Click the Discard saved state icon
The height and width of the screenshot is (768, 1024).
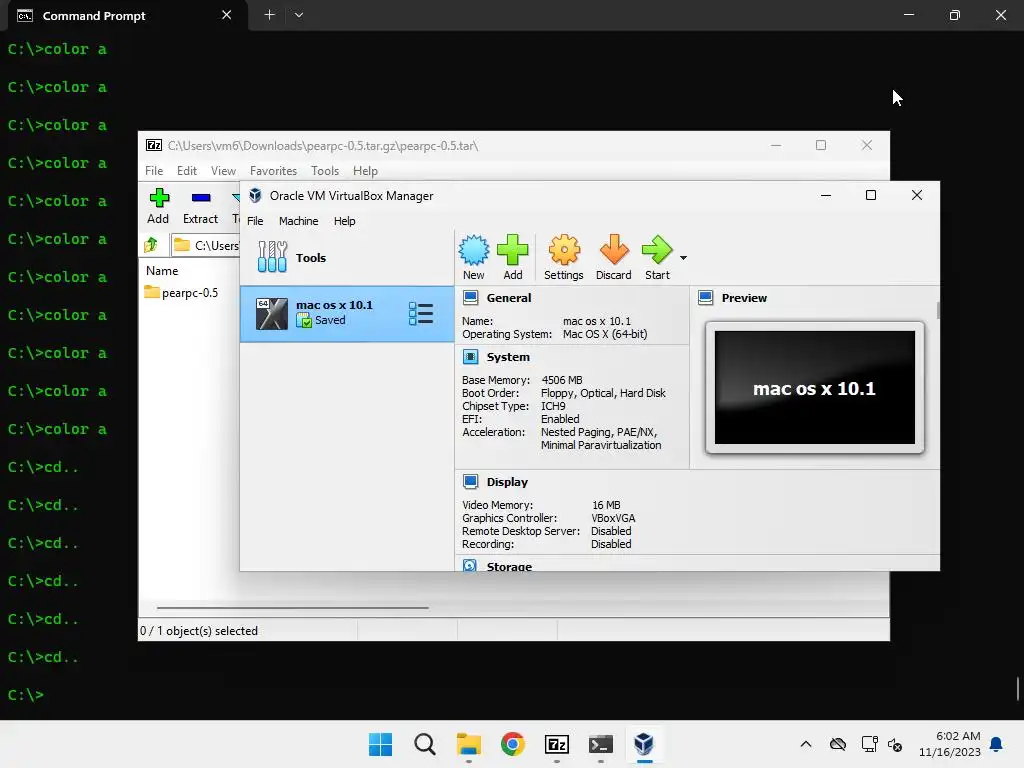pyautogui.click(x=613, y=257)
